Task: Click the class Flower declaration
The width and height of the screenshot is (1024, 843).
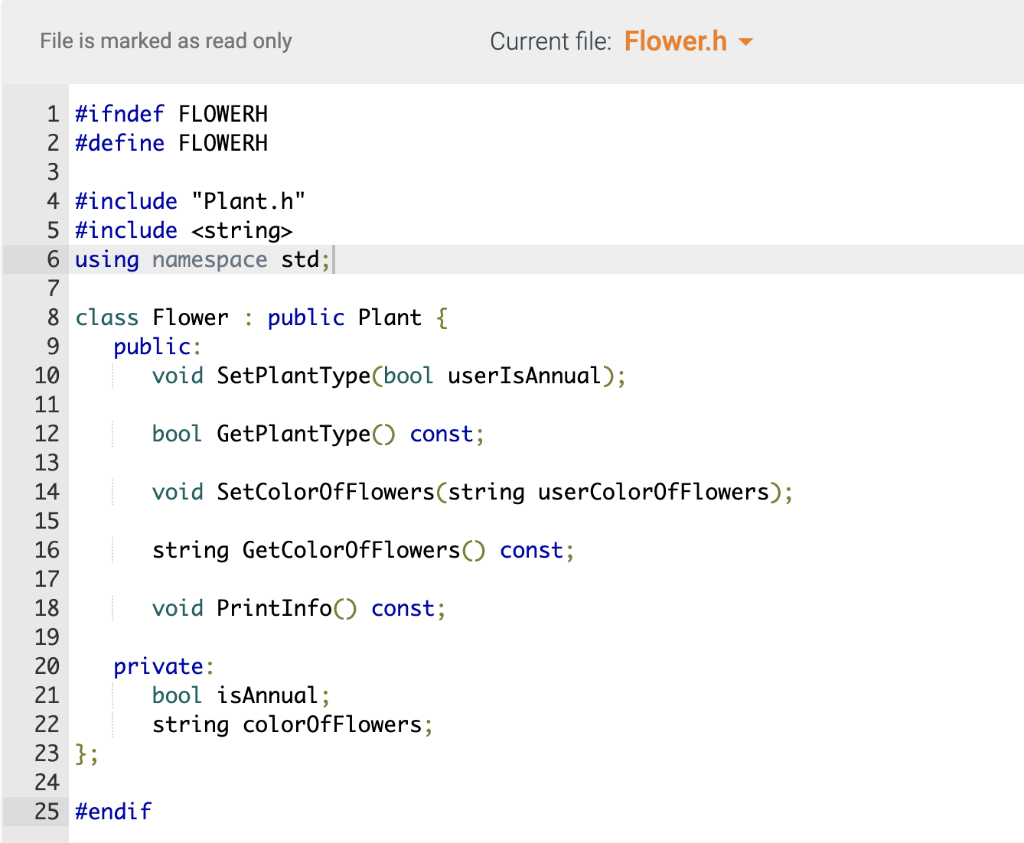Action: point(260,317)
